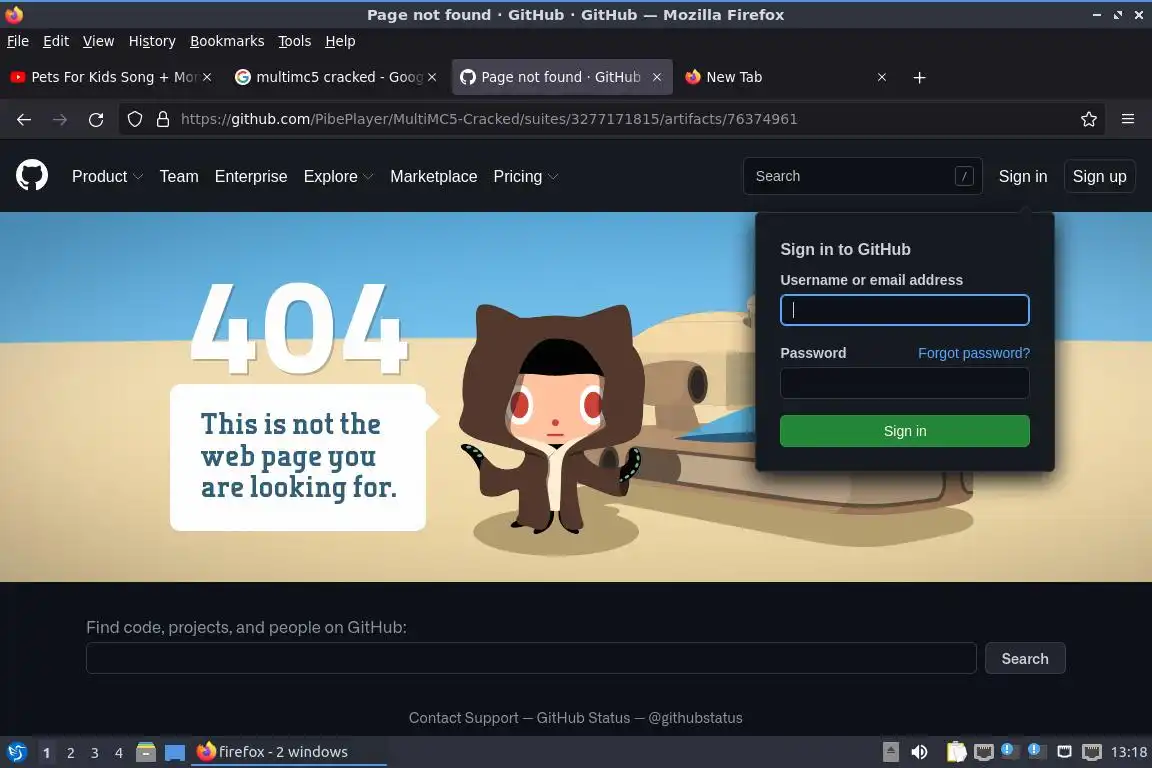The width and height of the screenshot is (1152, 768).
Task: Close the multimc5 cracked Google tab
Action: (432, 77)
